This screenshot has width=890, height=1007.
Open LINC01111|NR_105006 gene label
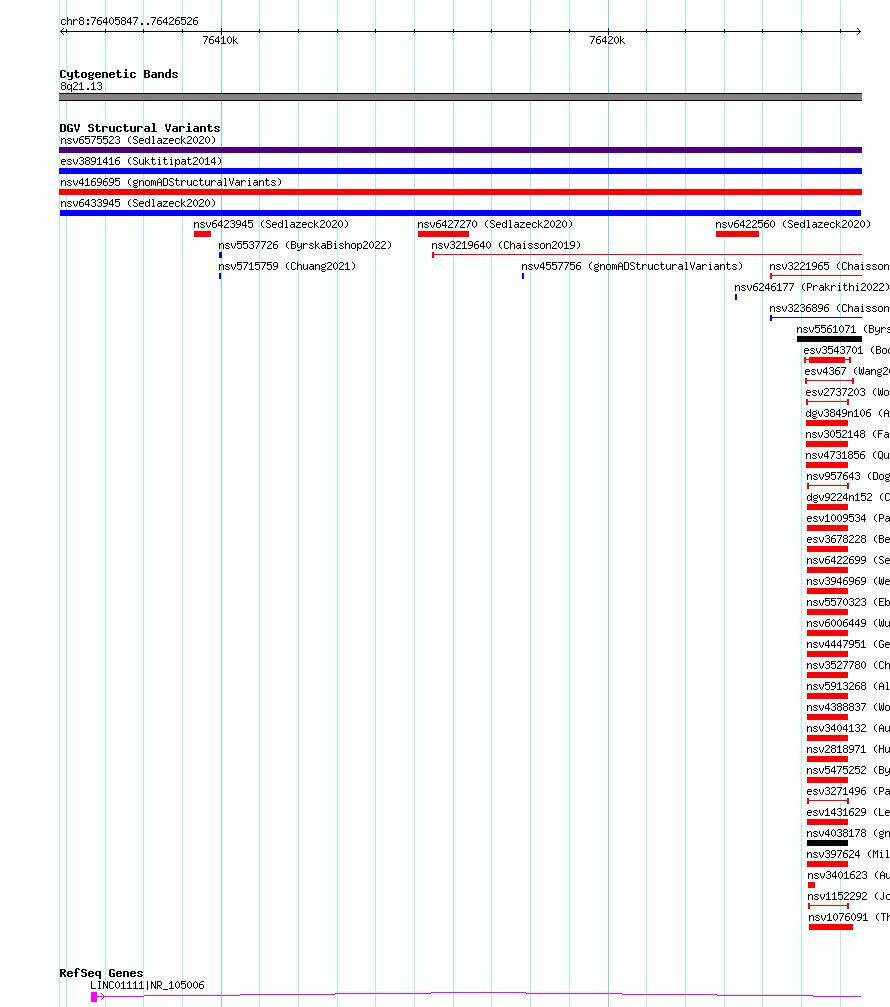point(147,985)
